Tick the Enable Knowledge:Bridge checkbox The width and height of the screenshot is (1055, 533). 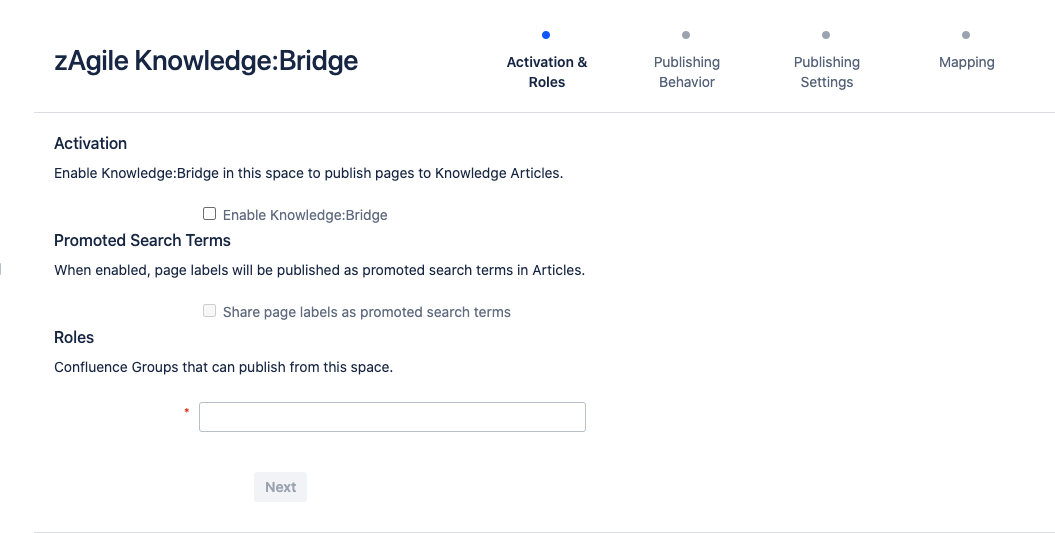coord(209,214)
